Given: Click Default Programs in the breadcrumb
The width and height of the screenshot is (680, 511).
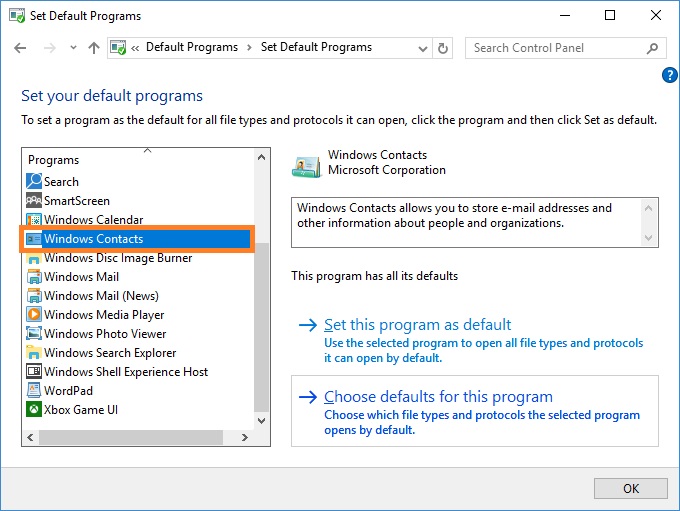Looking at the screenshot, I should coord(192,47).
